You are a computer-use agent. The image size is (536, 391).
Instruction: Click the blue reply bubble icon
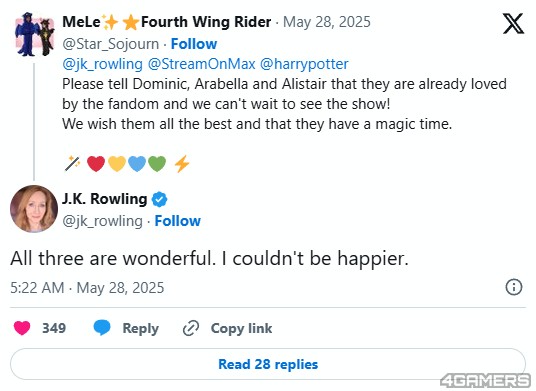[102, 328]
